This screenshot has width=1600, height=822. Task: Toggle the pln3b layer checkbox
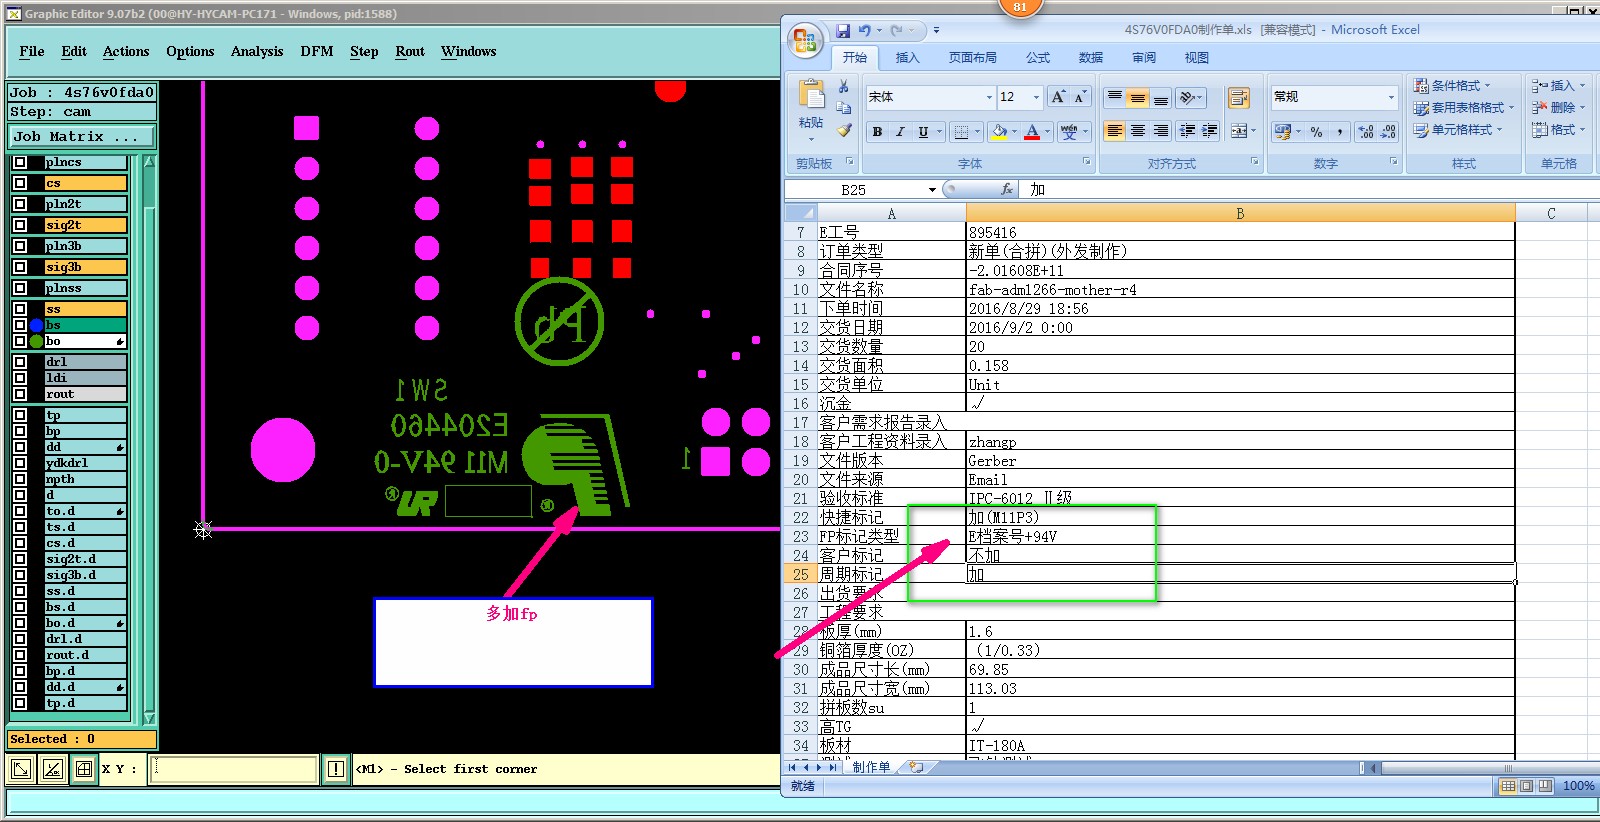click(x=20, y=246)
